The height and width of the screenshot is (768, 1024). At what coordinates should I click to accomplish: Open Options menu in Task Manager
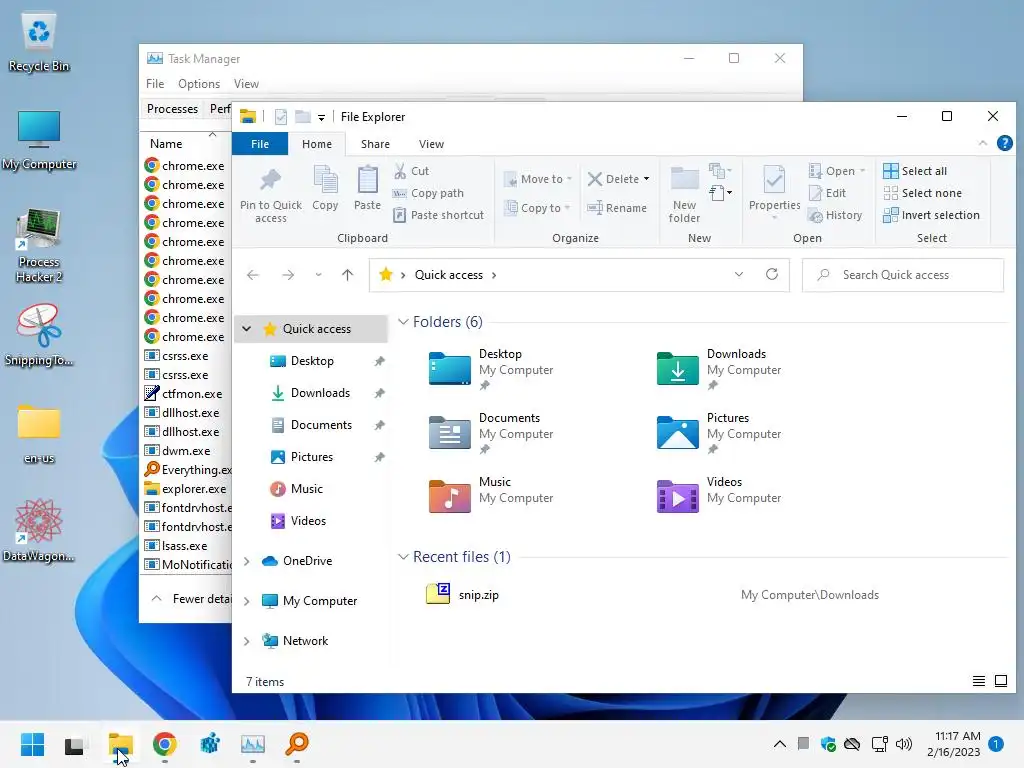[x=199, y=84]
